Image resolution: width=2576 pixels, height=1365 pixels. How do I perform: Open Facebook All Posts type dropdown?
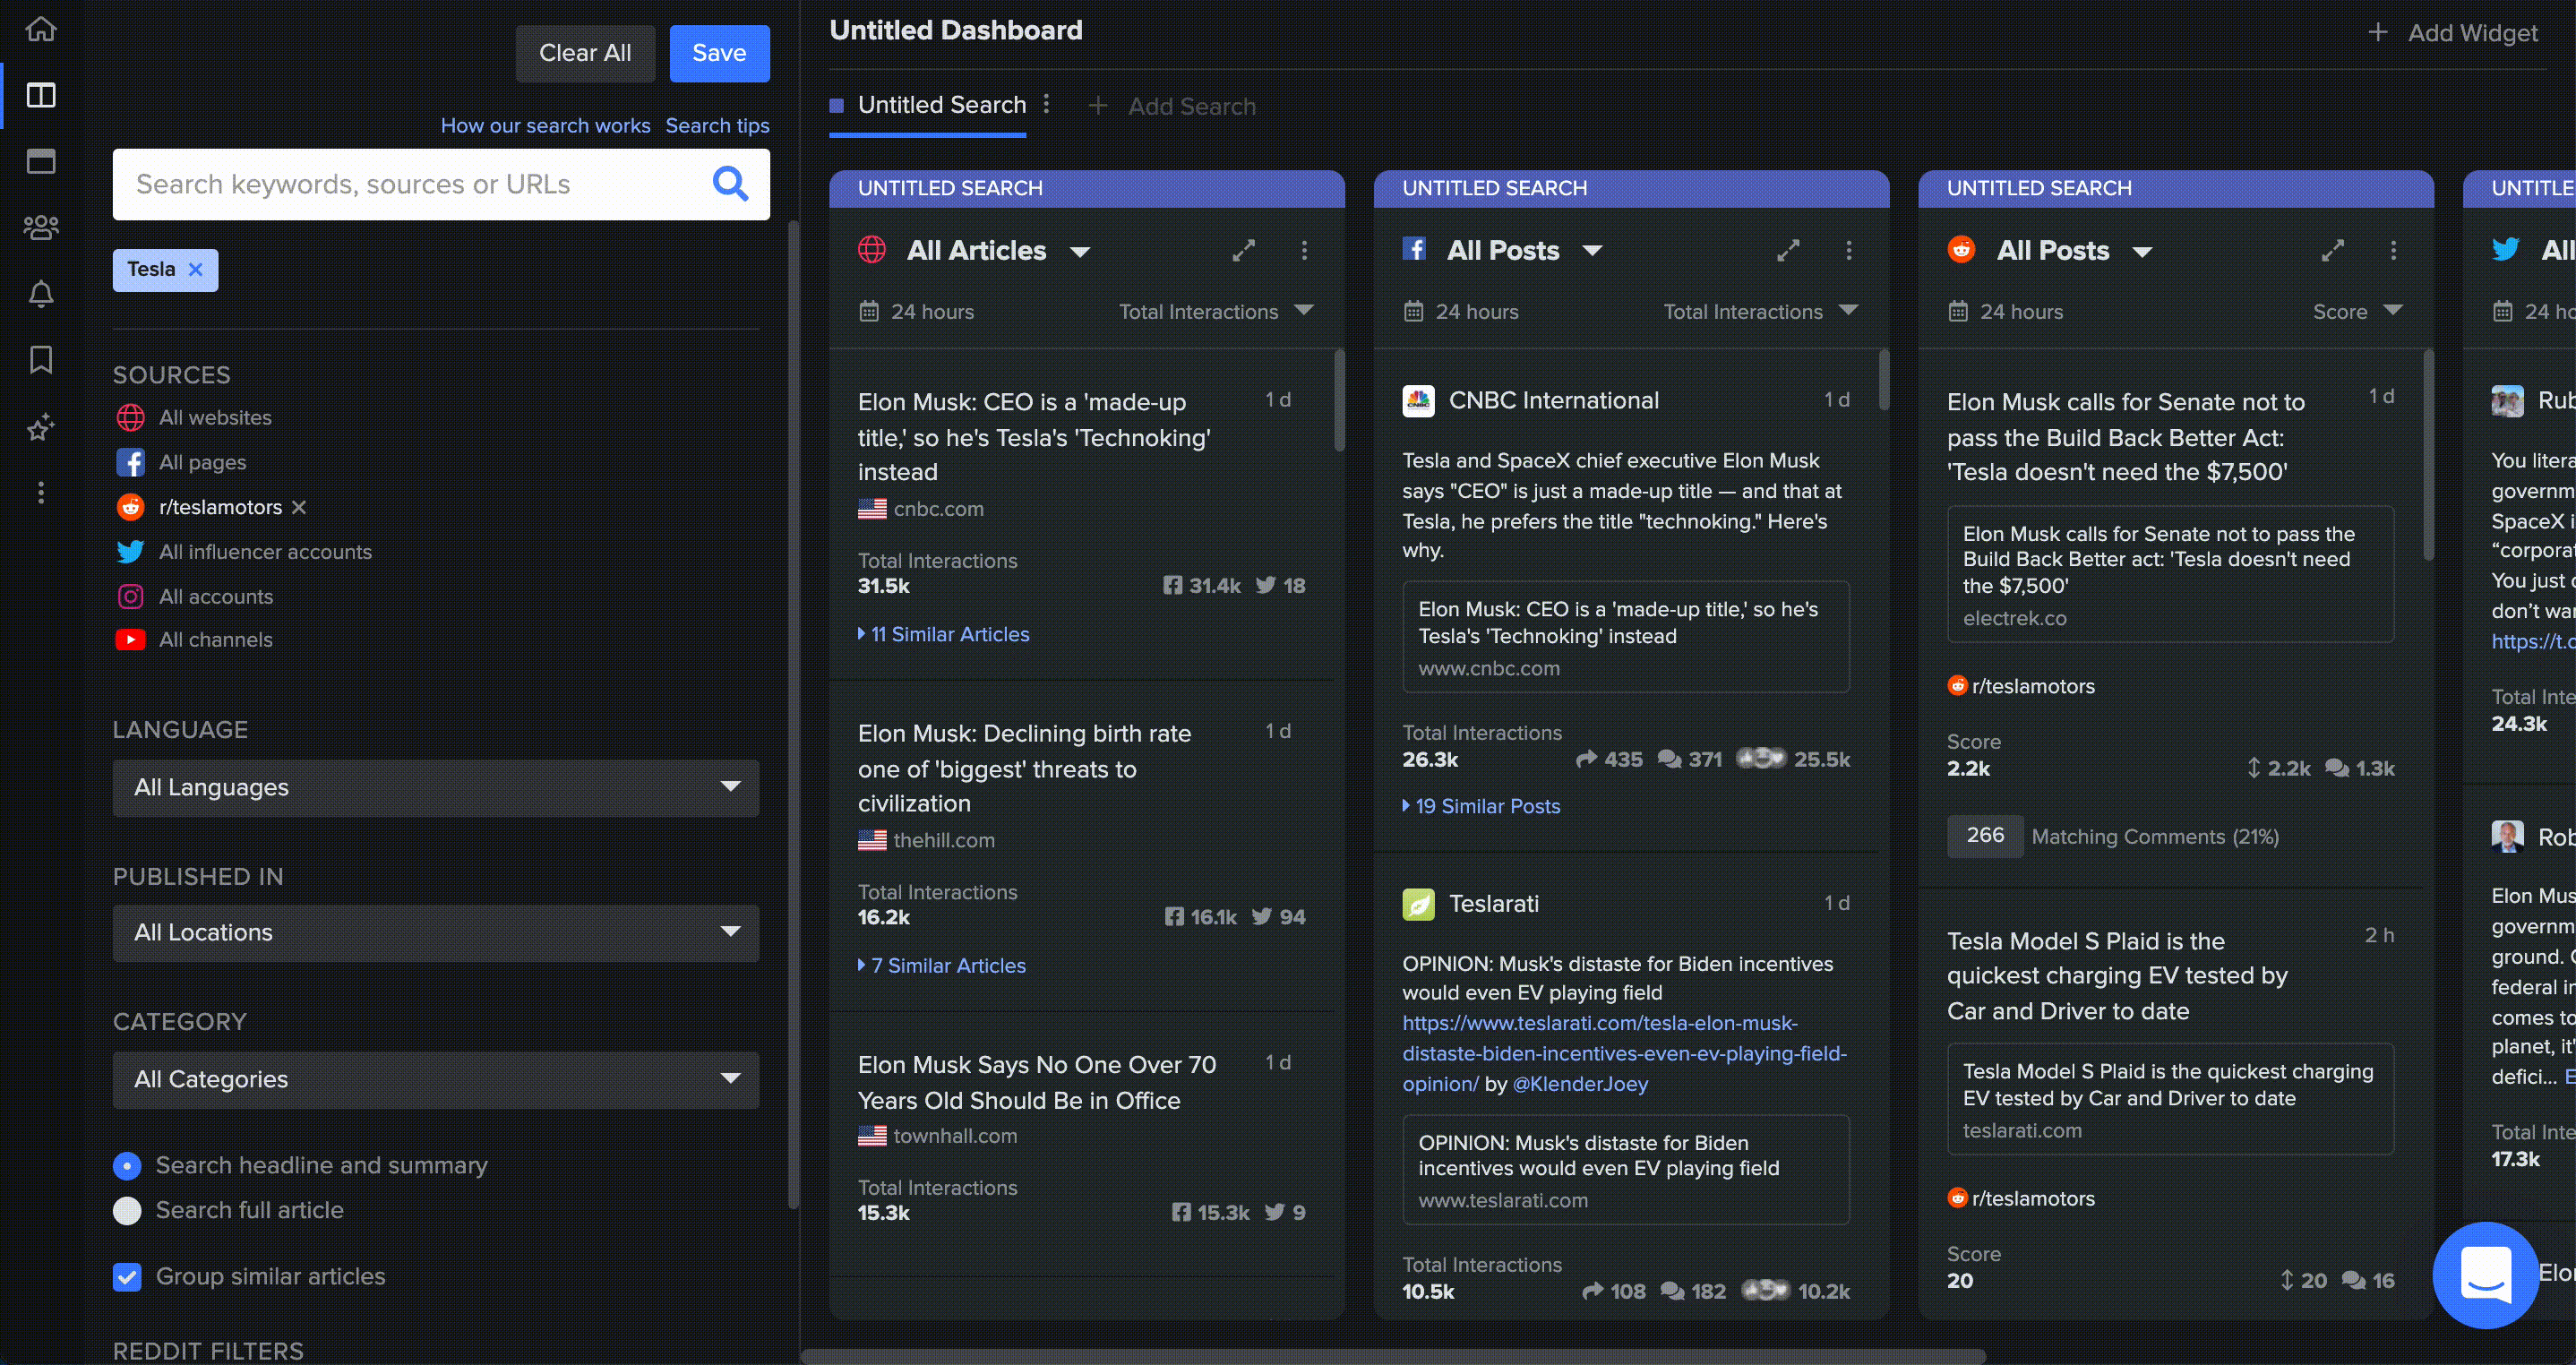point(1592,251)
